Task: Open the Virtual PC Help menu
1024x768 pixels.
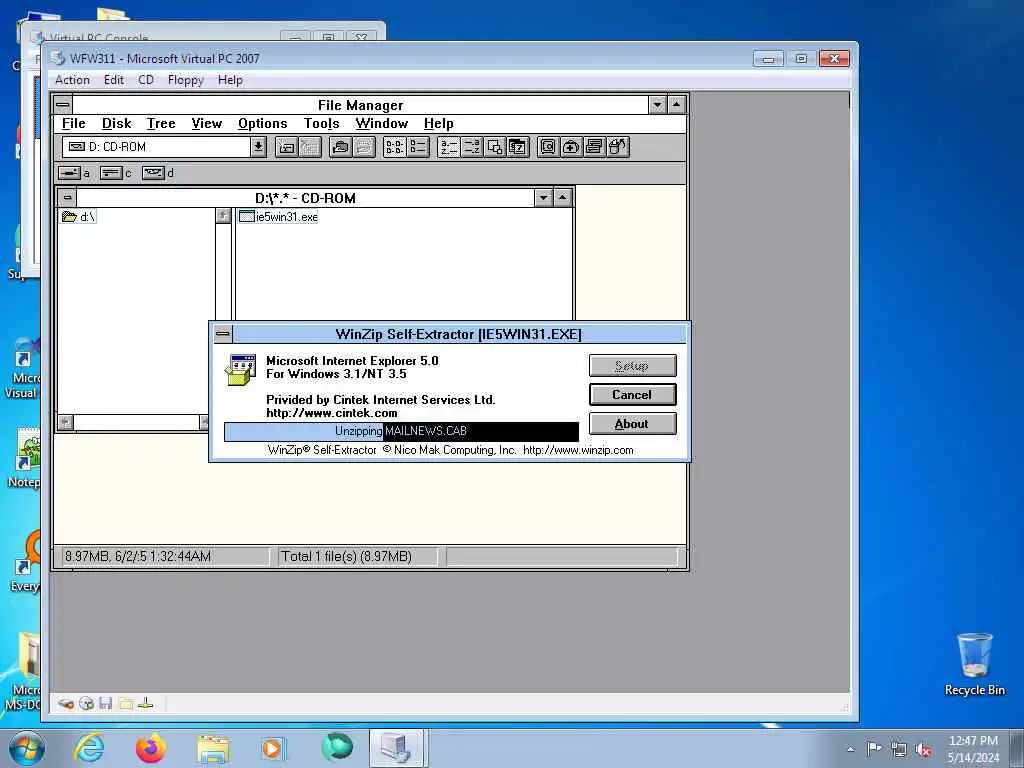Action: click(x=230, y=80)
